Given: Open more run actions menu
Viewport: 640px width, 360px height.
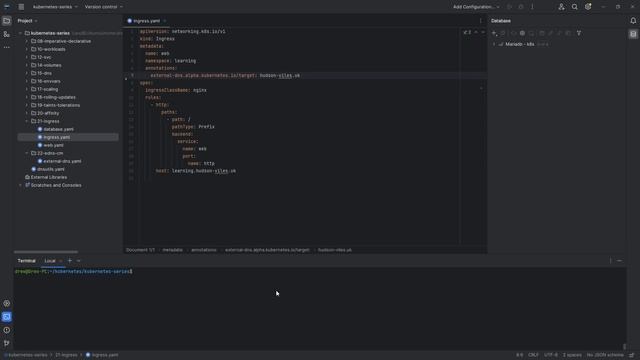Looking at the screenshot, I should (x=532, y=7).
